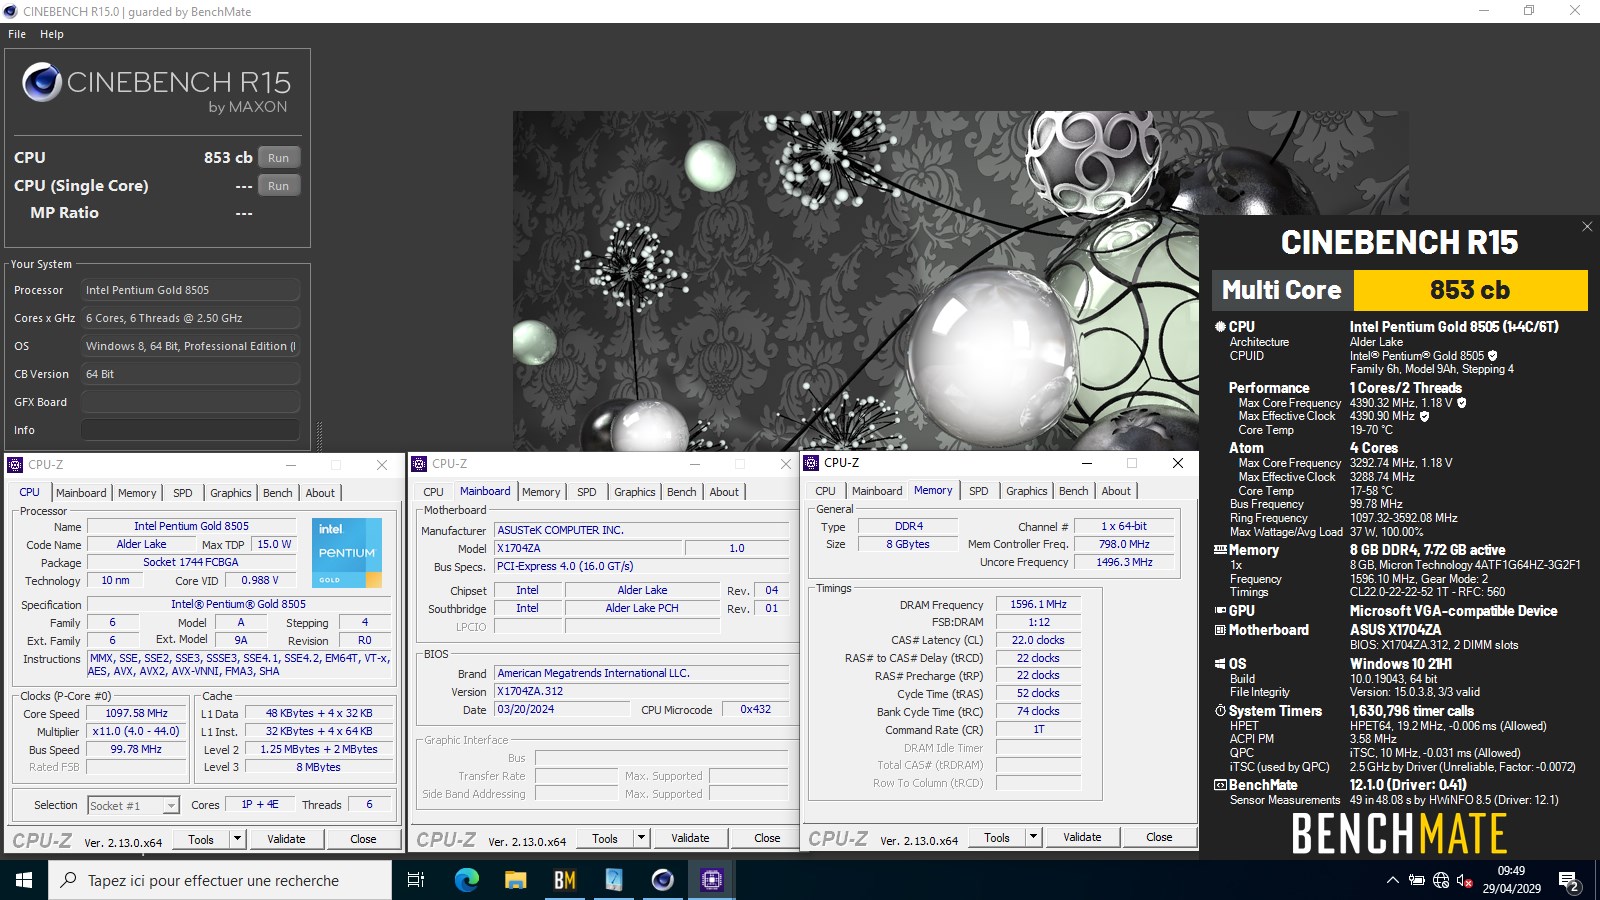The image size is (1600, 900).
Task: Click the Multiplier value x11.0 (4.0 - 44.0)
Action: pos(136,732)
